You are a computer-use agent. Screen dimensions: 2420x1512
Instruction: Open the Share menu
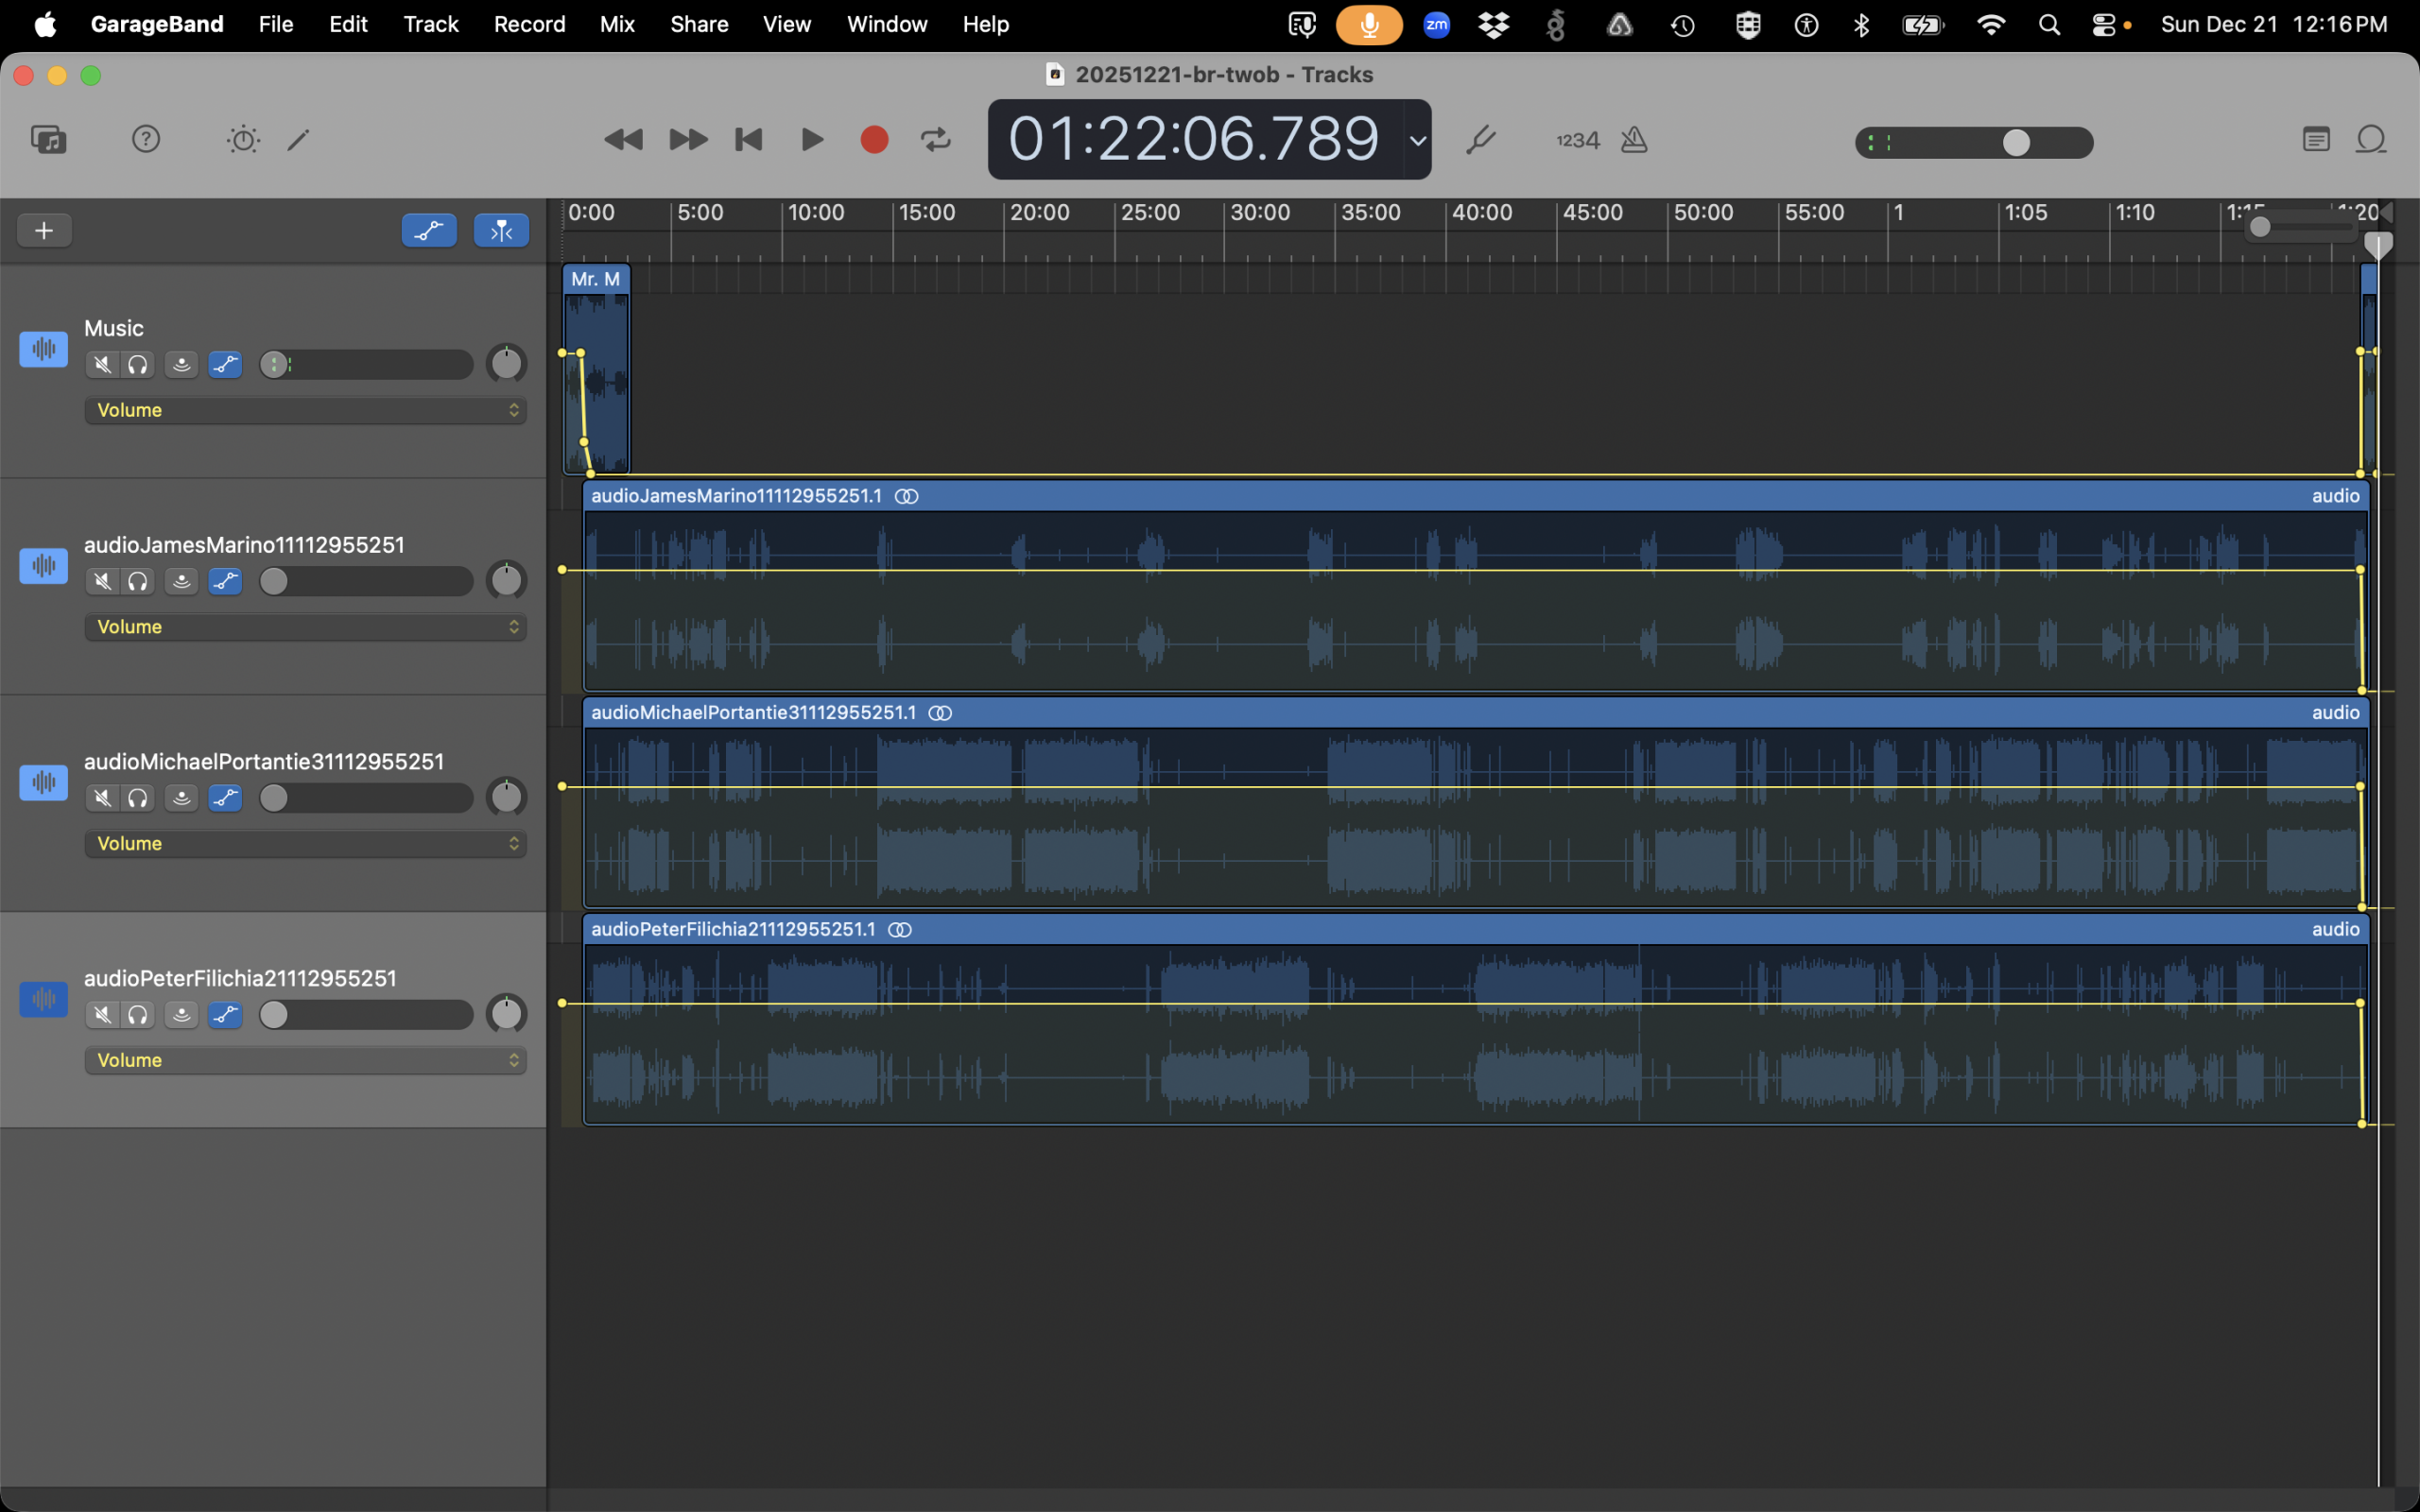click(x=698, y=24)
